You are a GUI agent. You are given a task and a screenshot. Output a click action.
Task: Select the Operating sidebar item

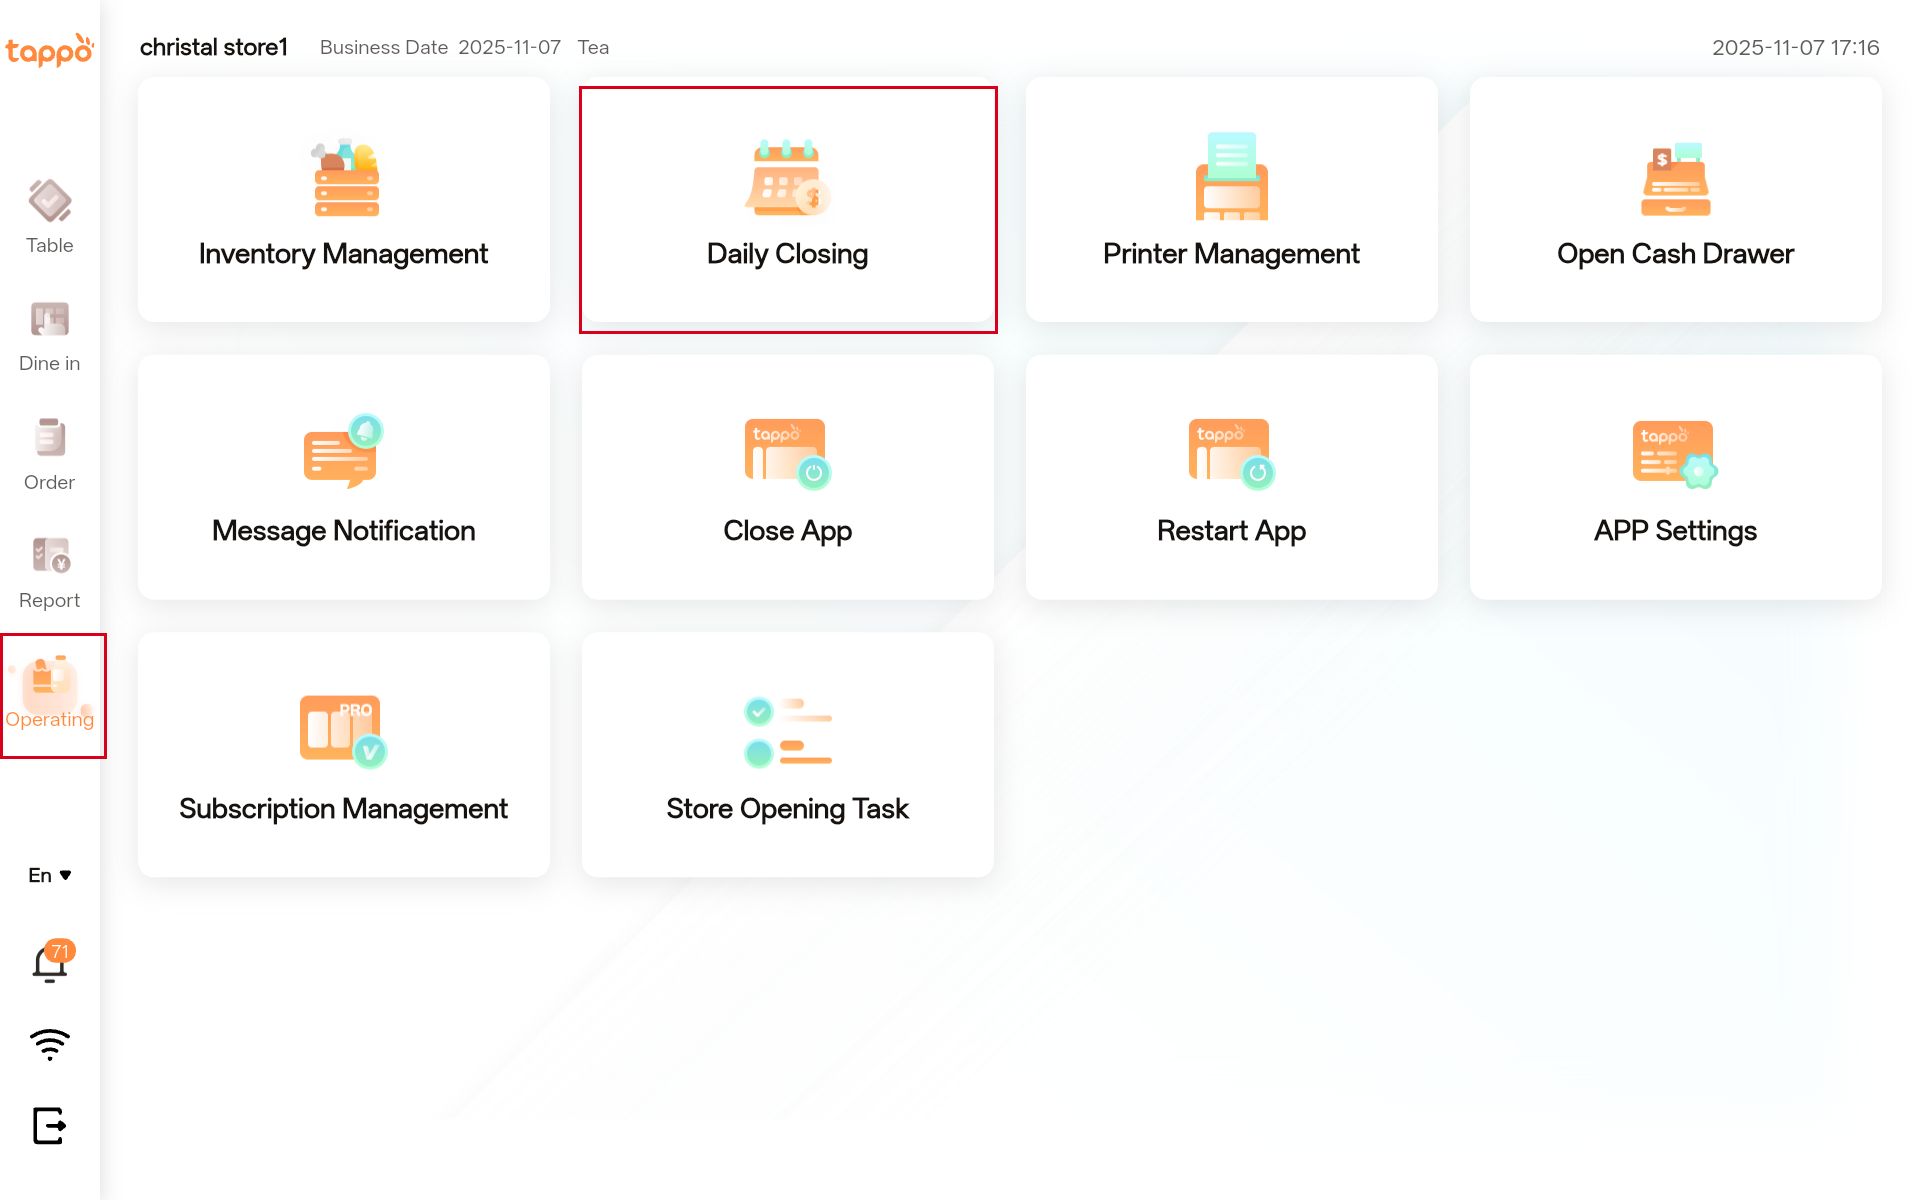click(52, 695)
